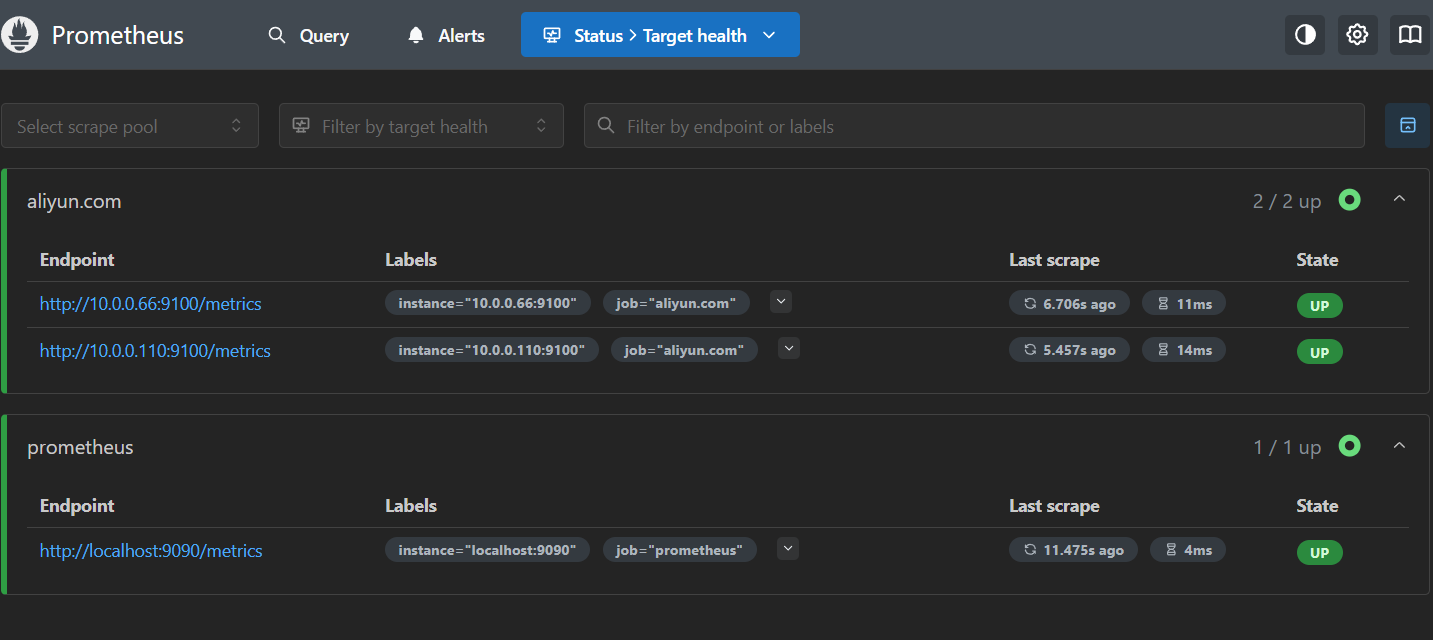Open the Alerts page
The height and width of the screenshot is (640, 1433).
tap(446, 35)
